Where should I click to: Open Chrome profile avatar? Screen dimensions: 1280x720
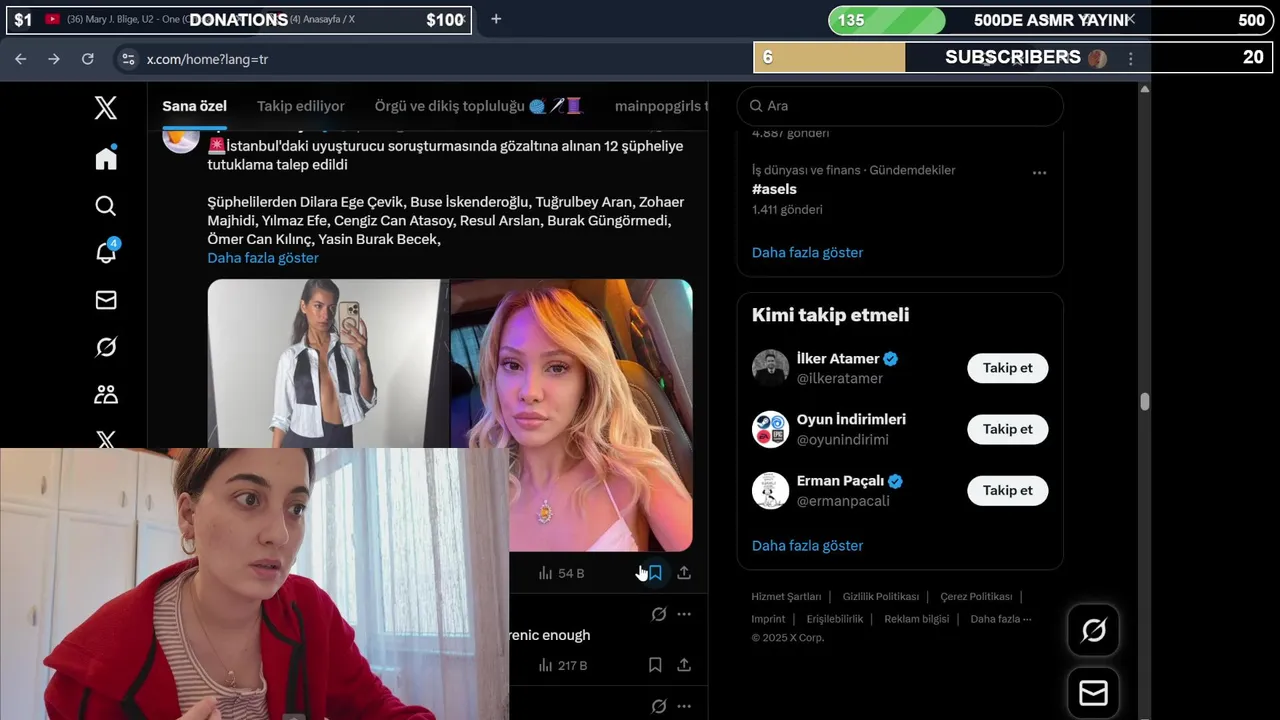1098,58
